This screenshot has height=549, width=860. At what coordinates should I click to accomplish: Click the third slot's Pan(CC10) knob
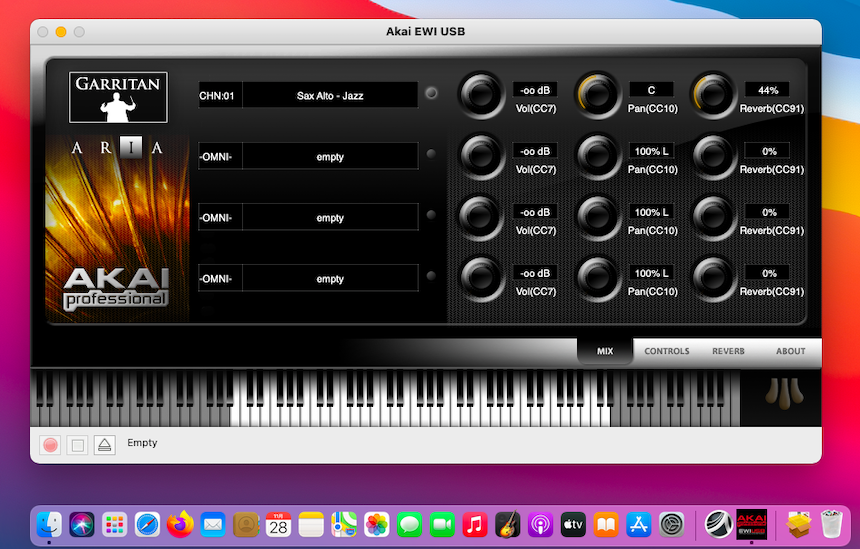tap(597, 217)
